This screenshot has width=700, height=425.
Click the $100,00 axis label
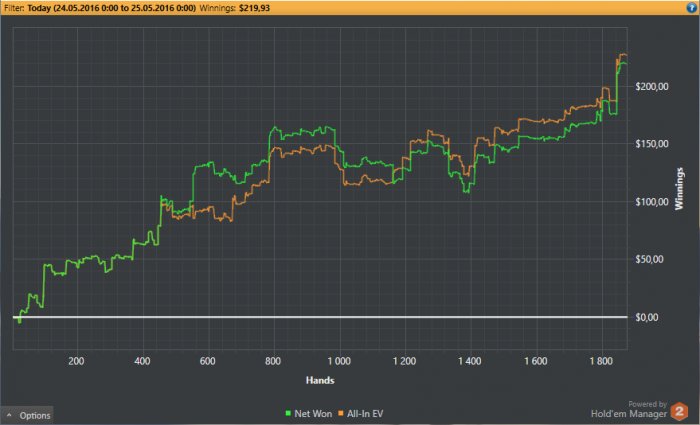tap(652, 202)
